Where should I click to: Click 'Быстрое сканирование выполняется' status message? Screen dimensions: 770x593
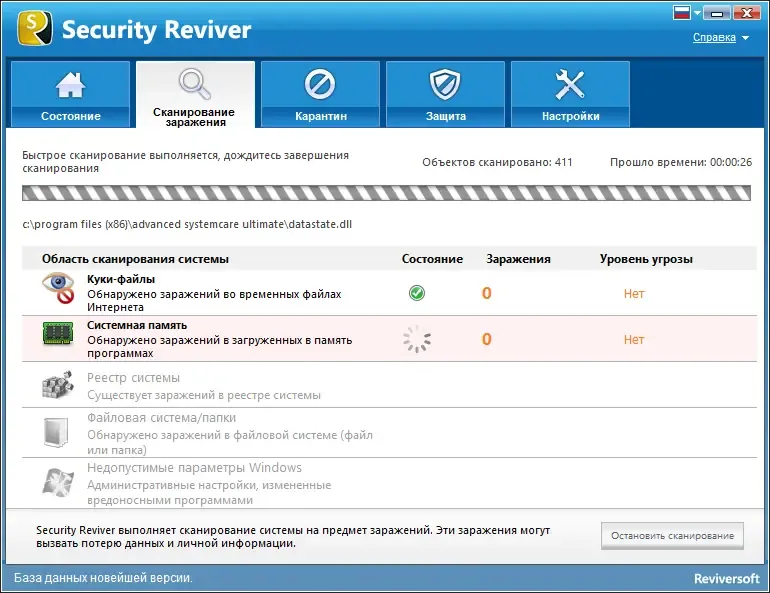click(x=185, y=162)
